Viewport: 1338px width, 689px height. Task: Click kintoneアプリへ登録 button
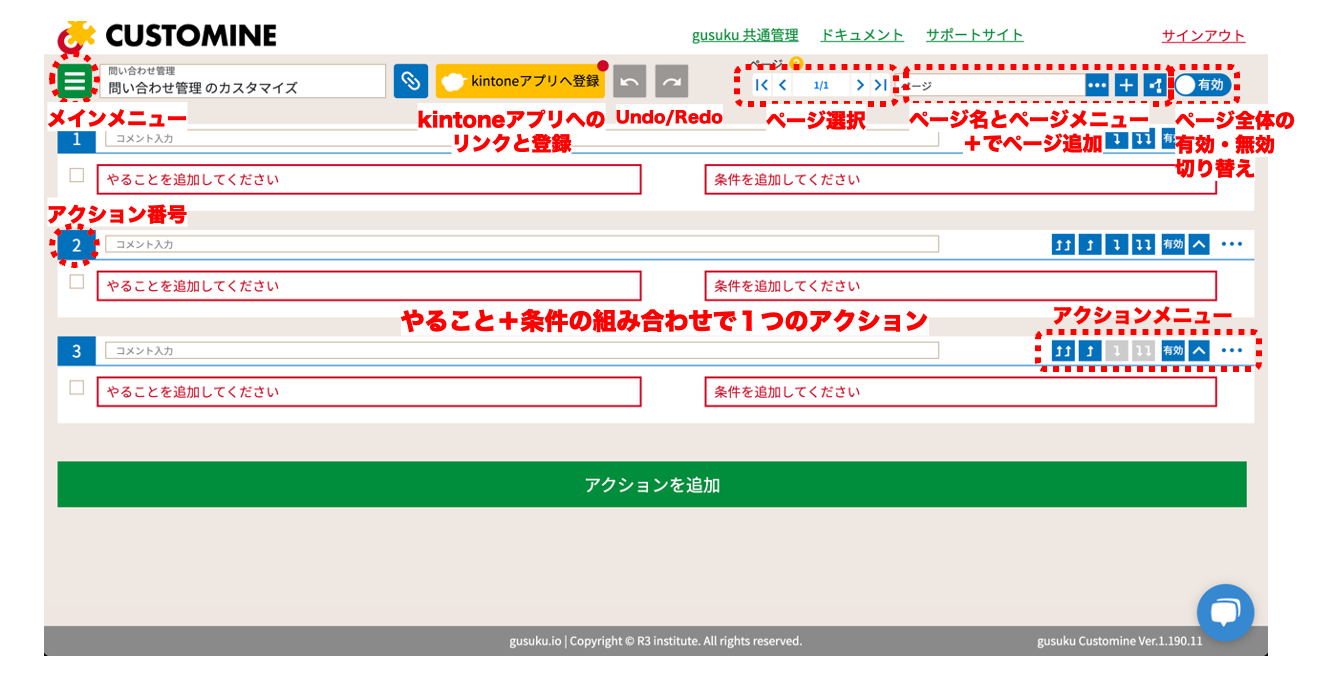[521, 81]
